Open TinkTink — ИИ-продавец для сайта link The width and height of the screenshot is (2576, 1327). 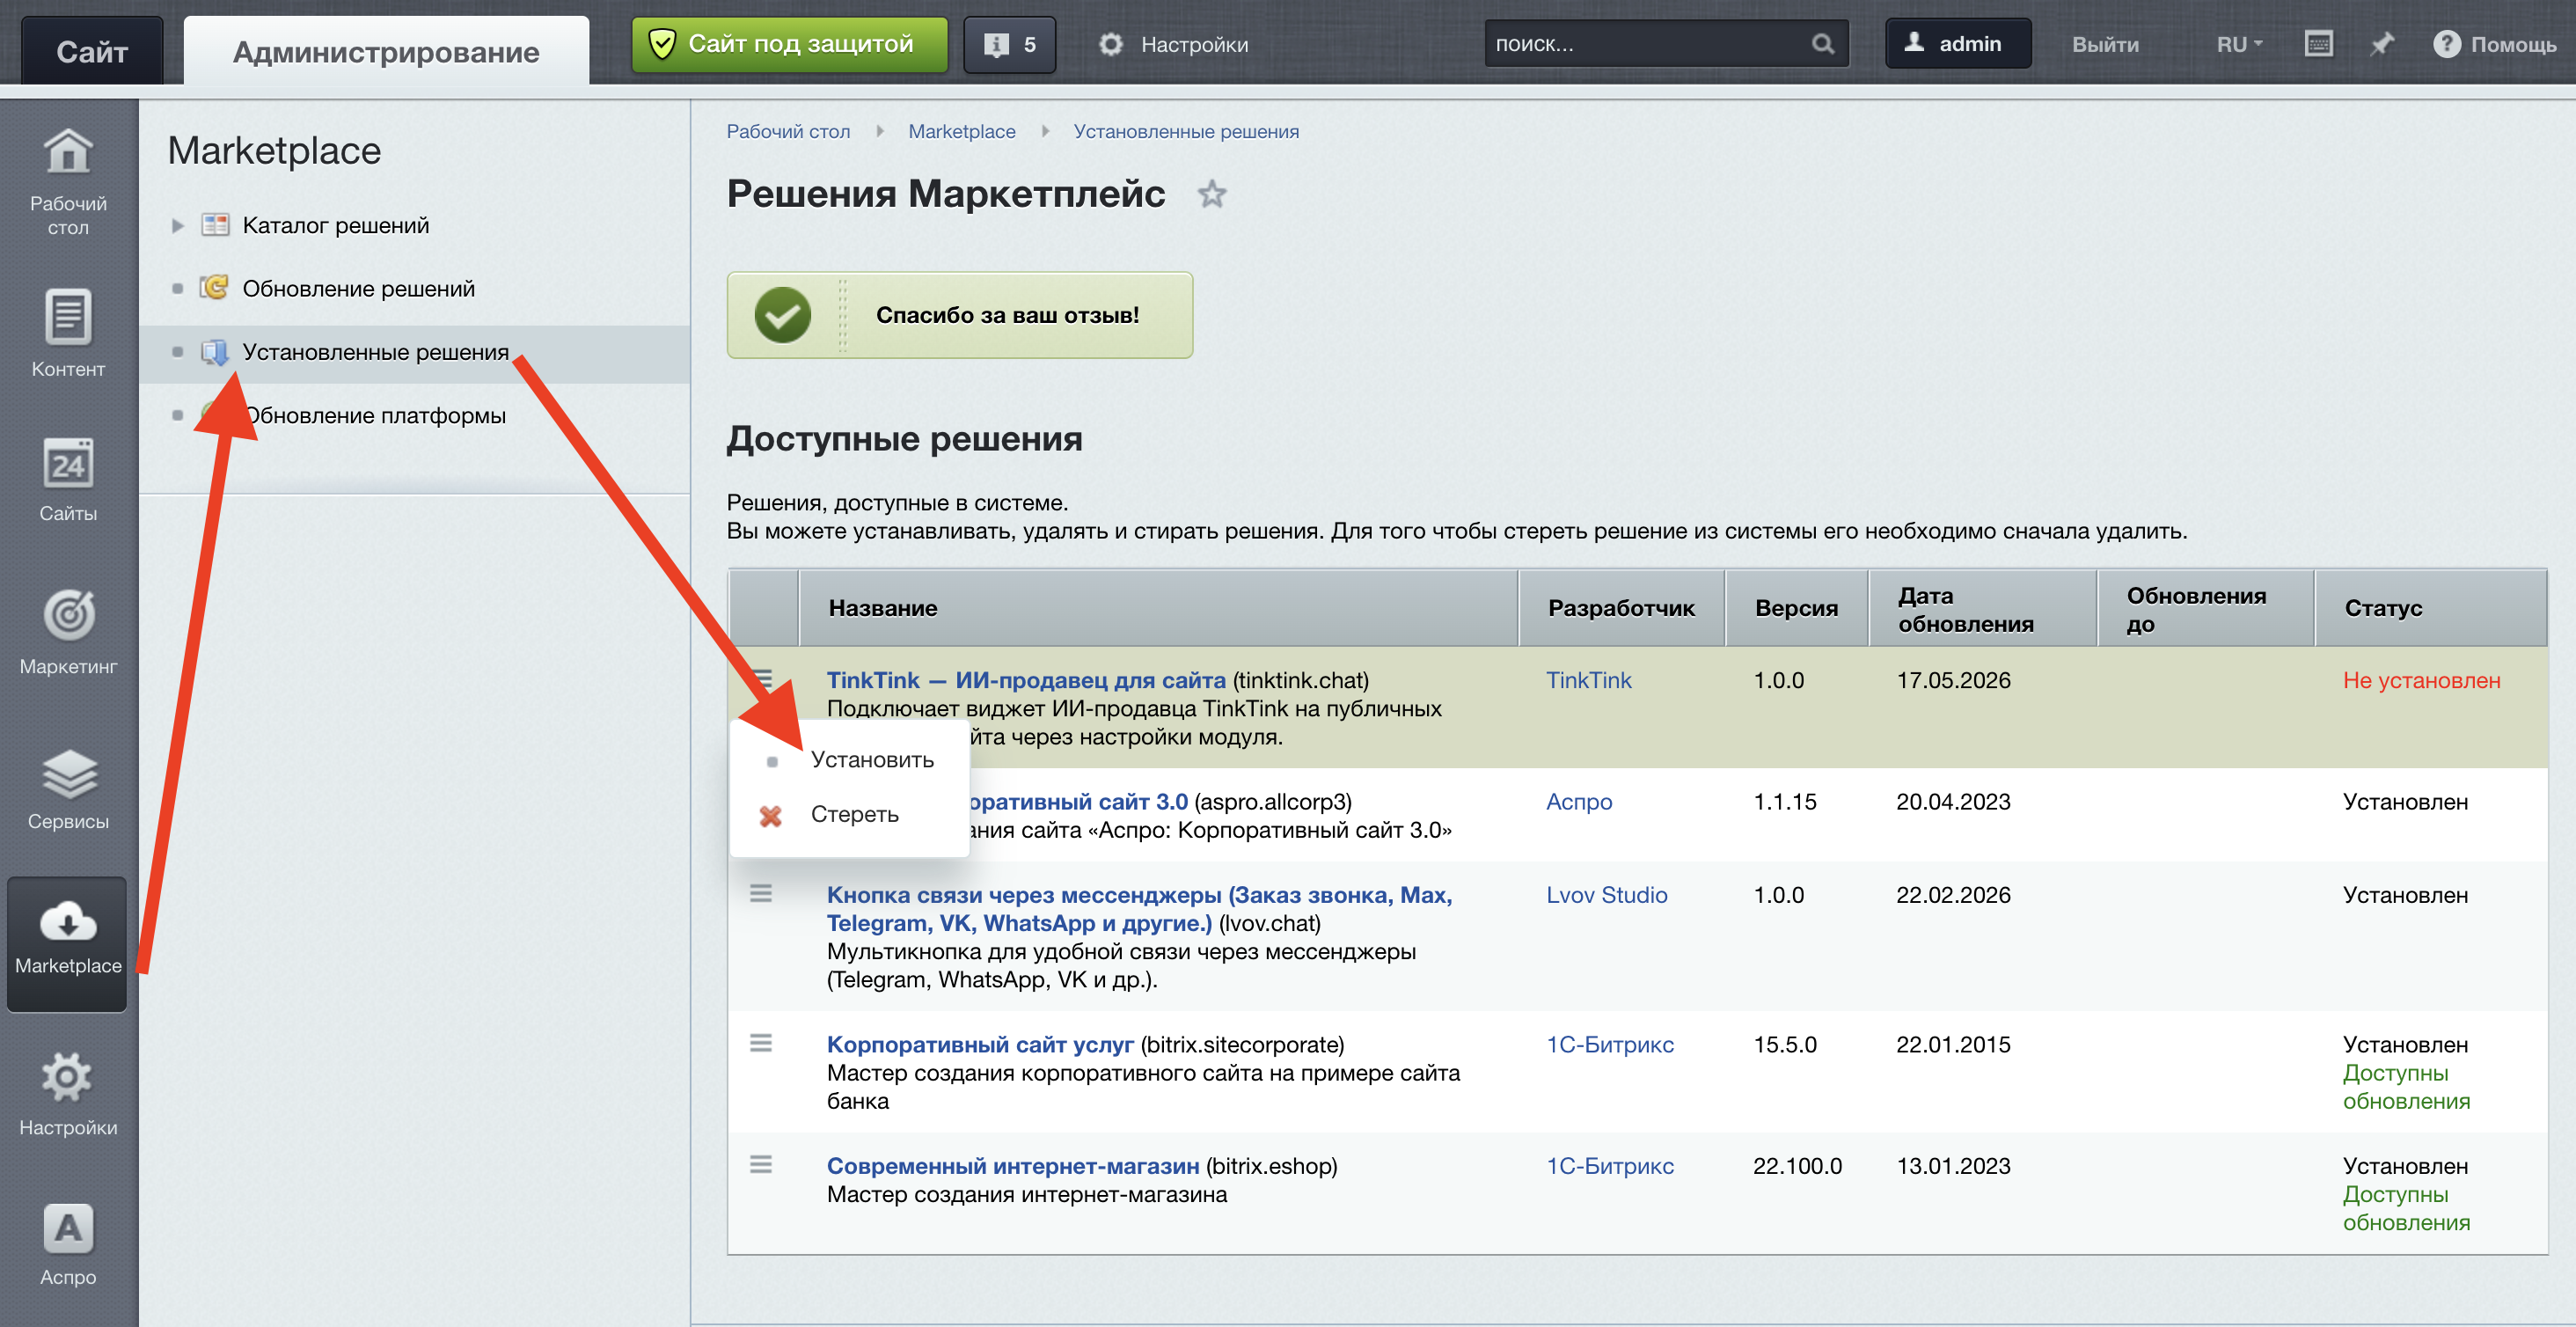coord(1026,680)
